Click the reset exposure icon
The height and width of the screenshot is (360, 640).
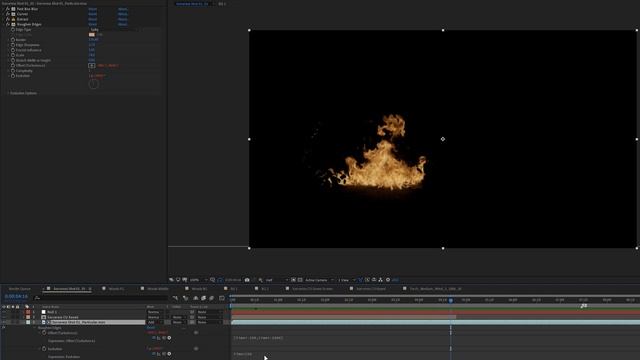coord(388,280)
